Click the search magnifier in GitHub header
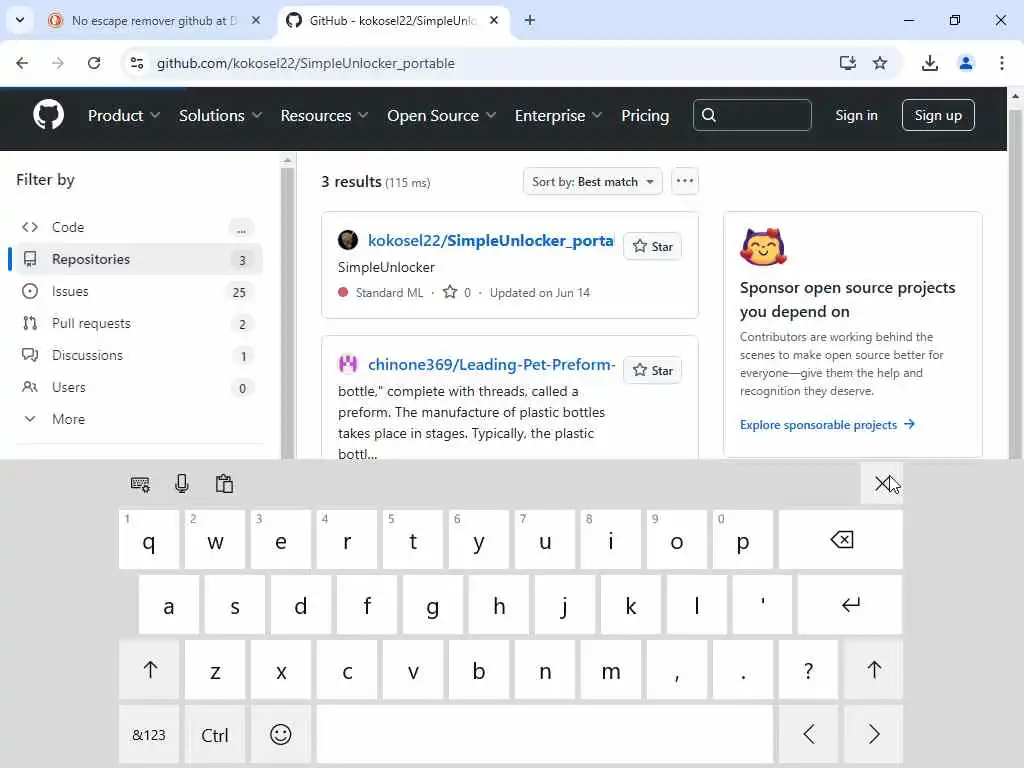The image size is (1024, 768). coord(709,115)
